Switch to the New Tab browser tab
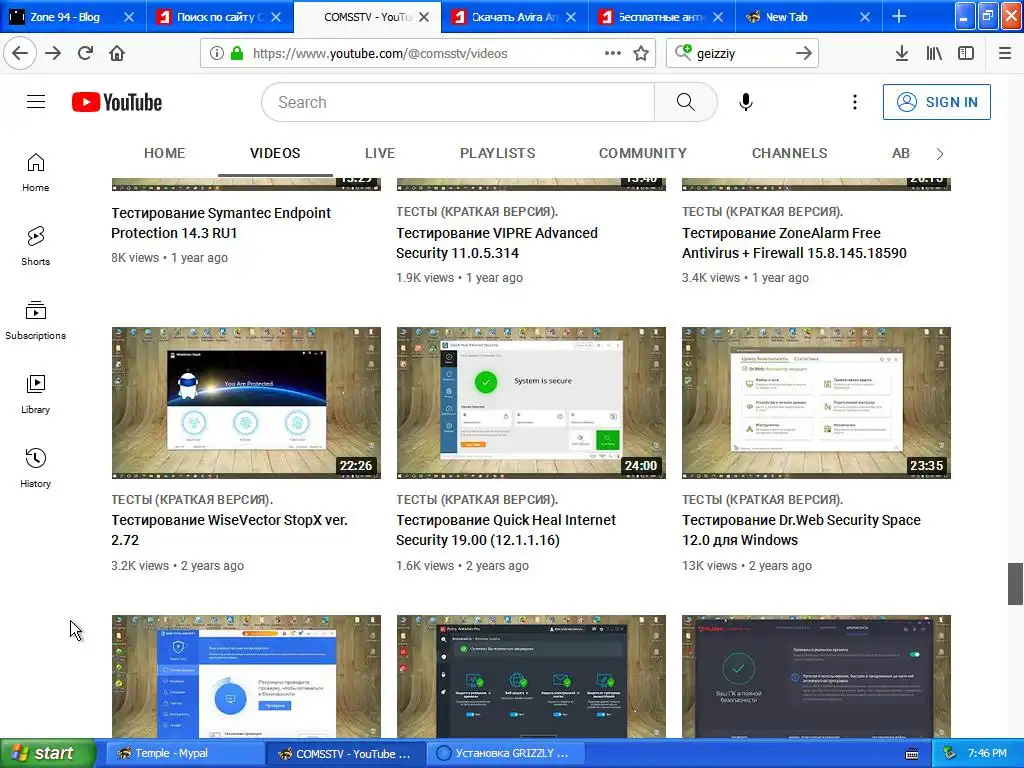 click(786, 17)
